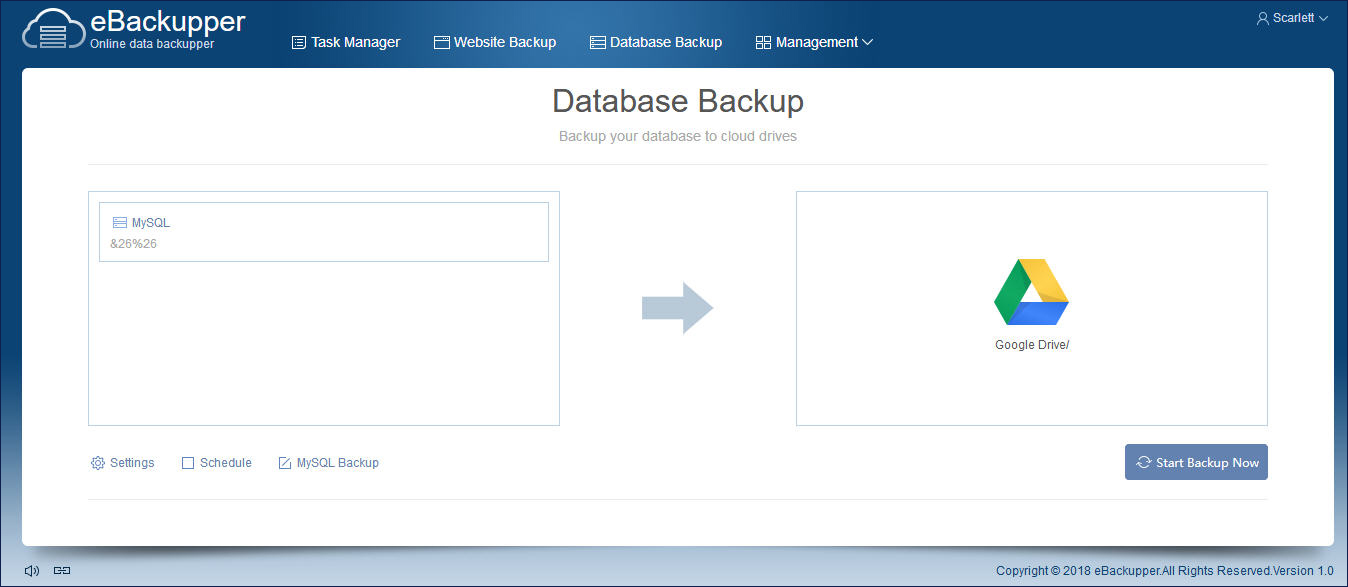Click the pencil edit icon near MySQL Backup
Viewport: 1348px width, 587px height.
tap(284, 463)
